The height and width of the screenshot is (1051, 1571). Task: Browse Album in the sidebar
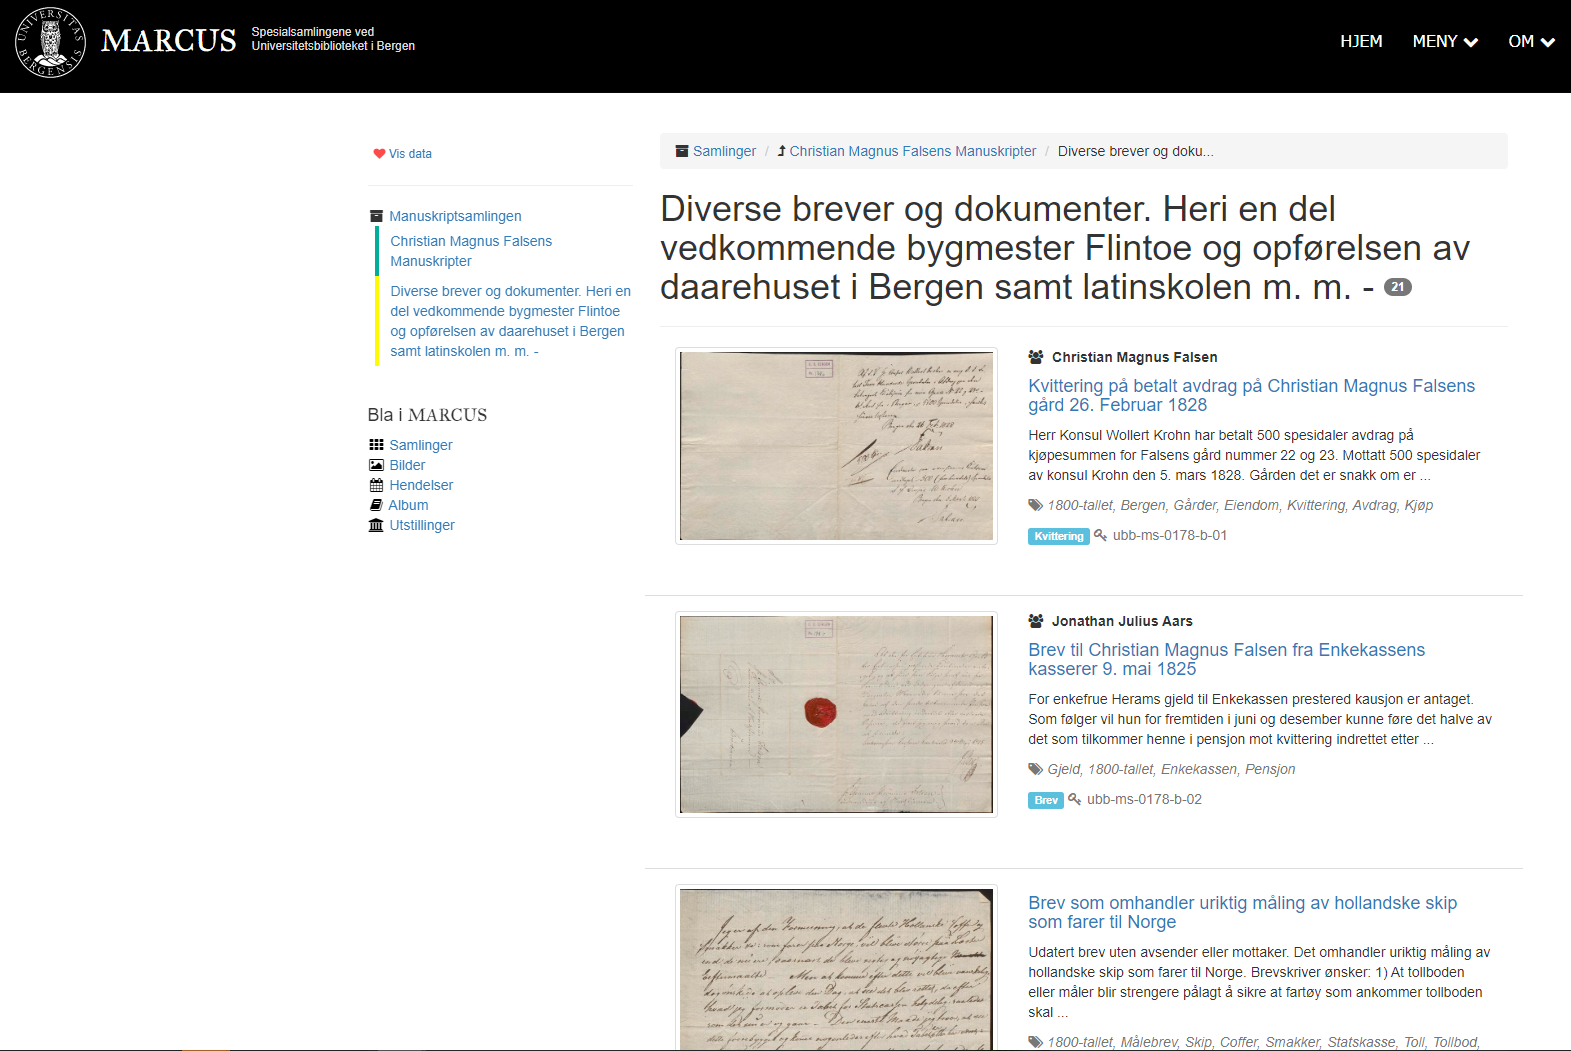pyautogui.click(x=408, y=505)
